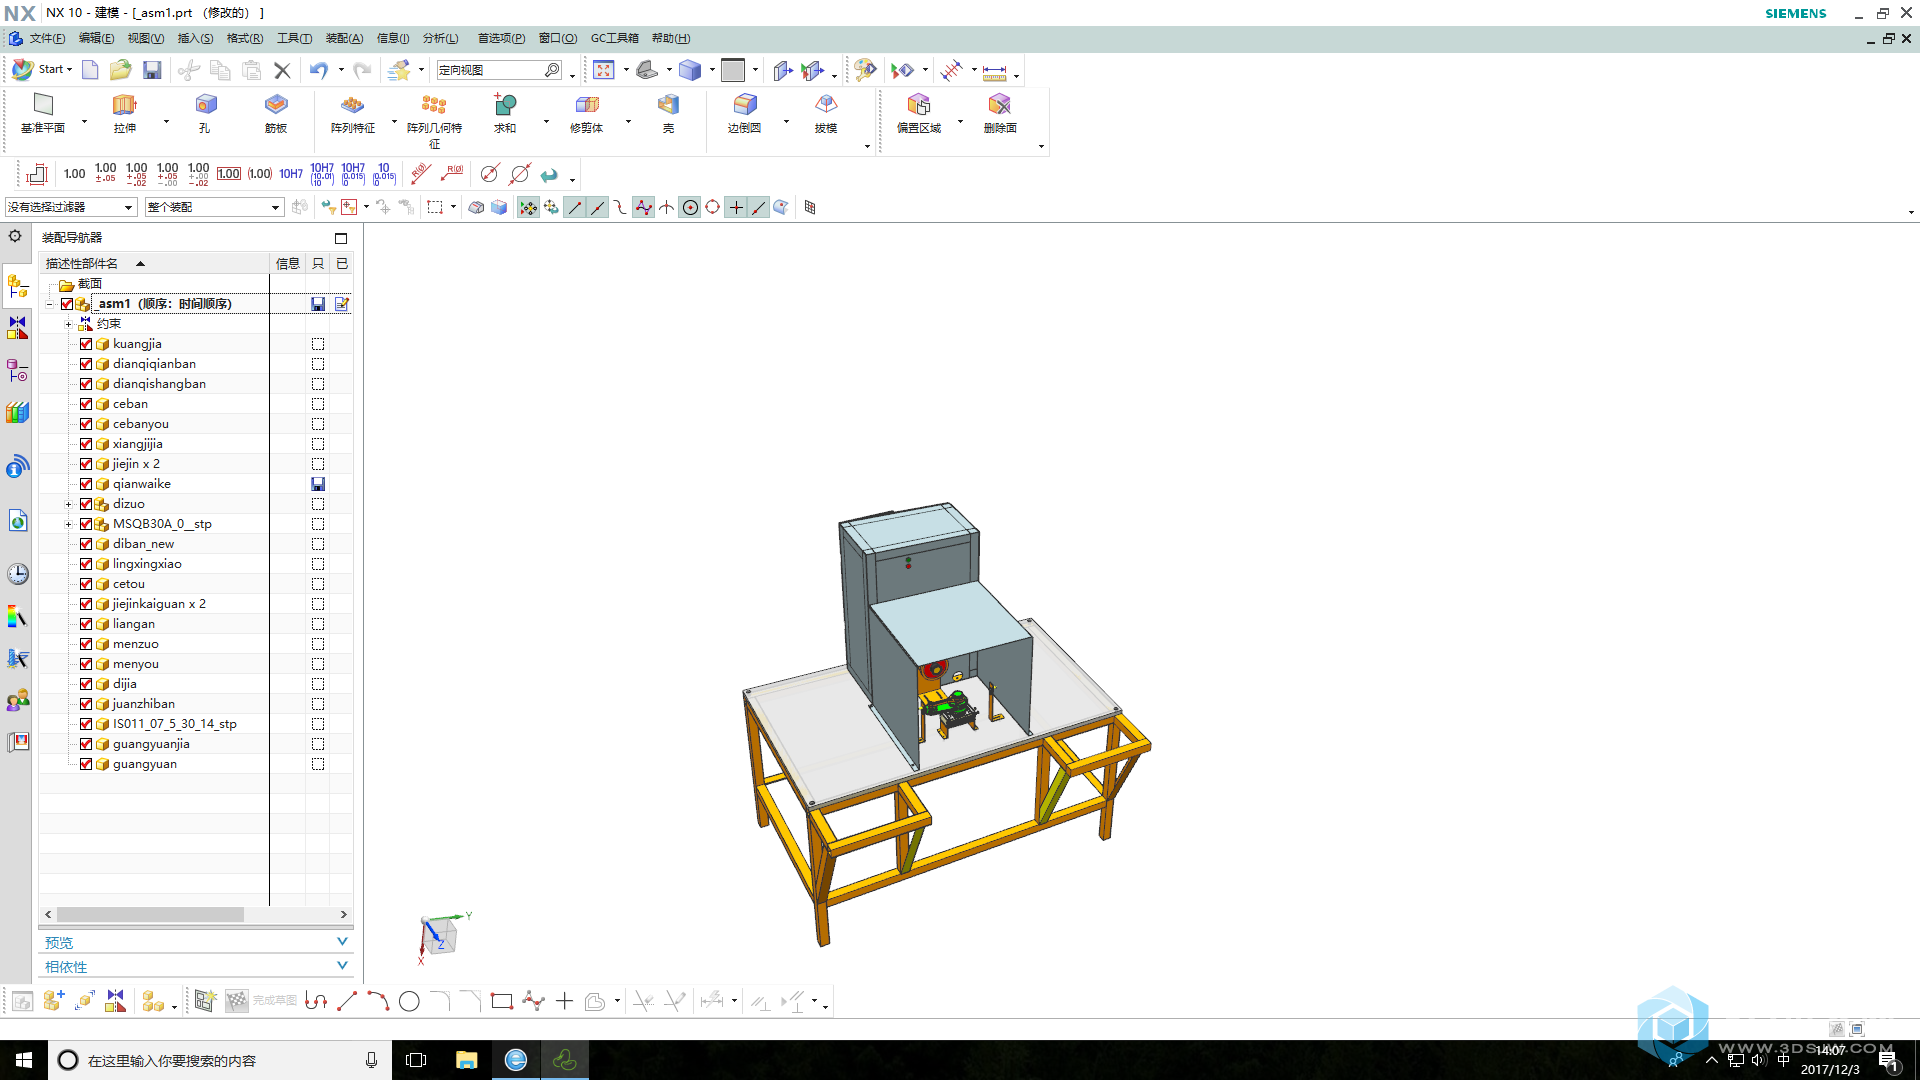The image size is (1920, 1080).
Task: Select the 拔模 draft tool
Action: (x=826, y=113)
